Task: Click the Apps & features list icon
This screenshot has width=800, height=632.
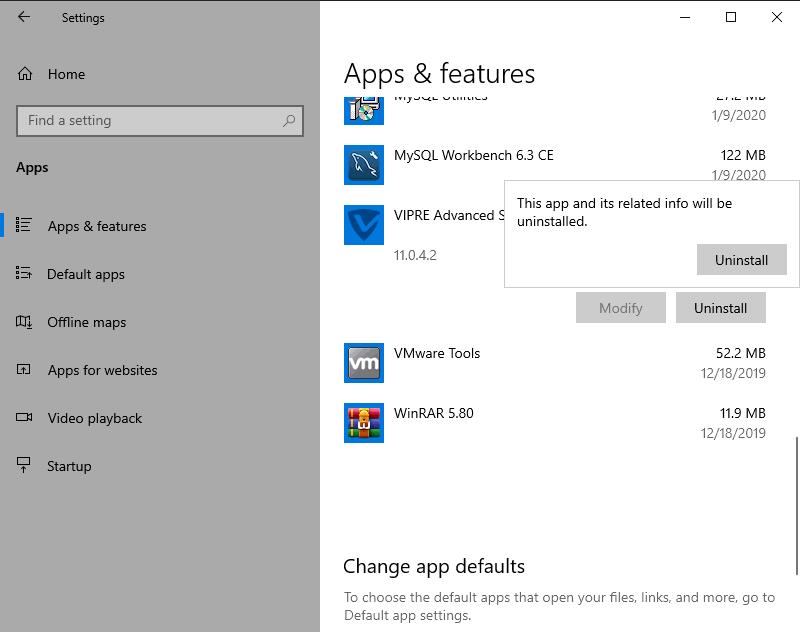Action: 23,225
